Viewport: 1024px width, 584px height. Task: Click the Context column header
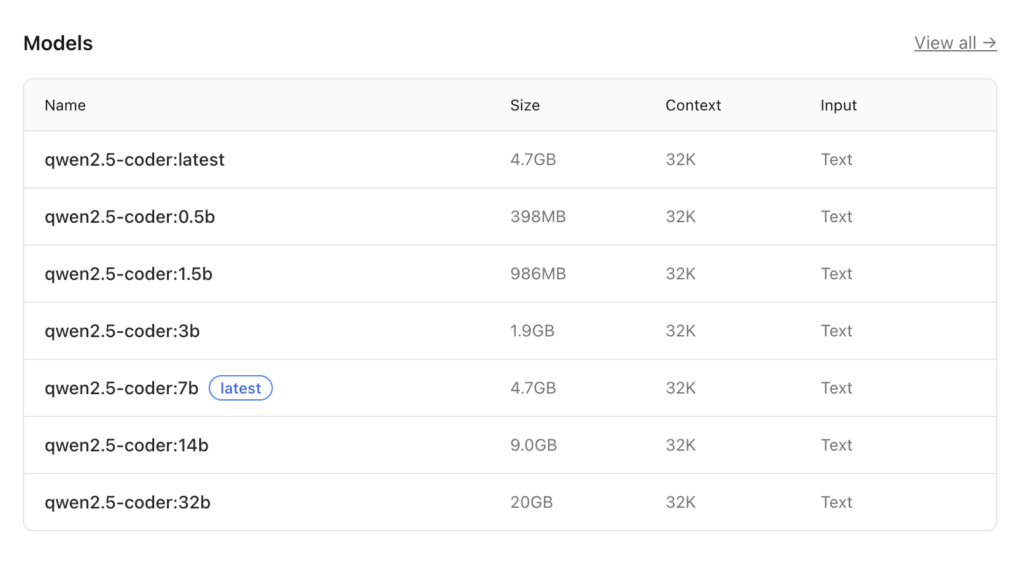692,105
